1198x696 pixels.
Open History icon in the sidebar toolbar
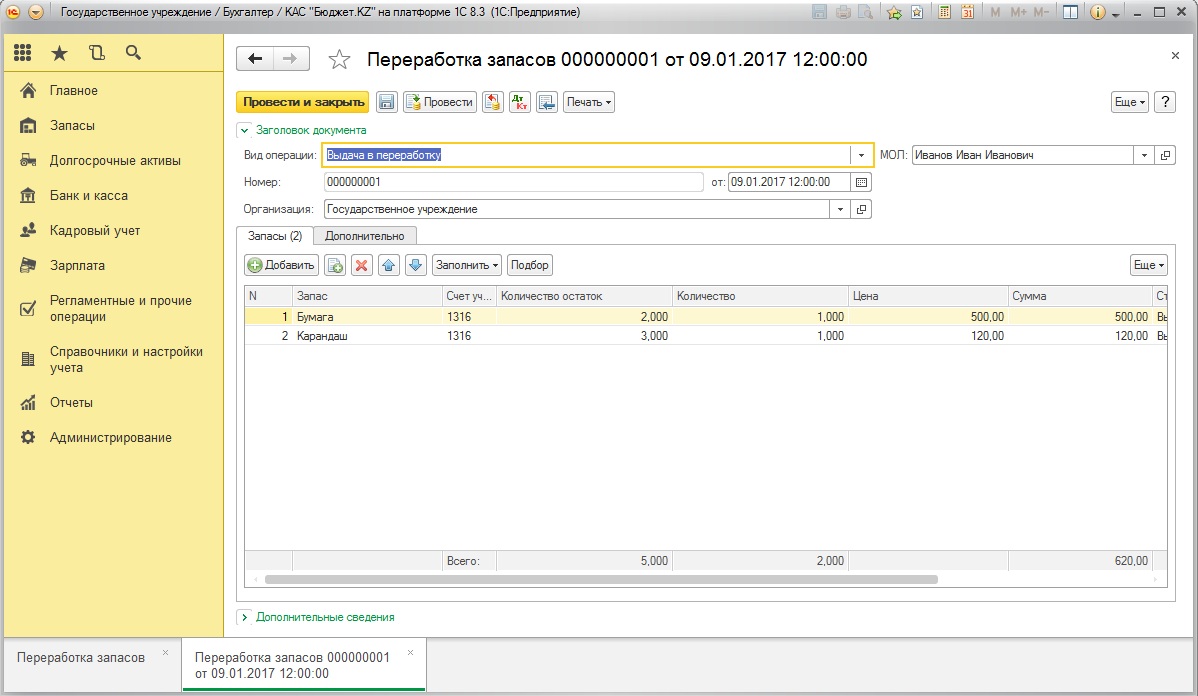click(96, 53)
